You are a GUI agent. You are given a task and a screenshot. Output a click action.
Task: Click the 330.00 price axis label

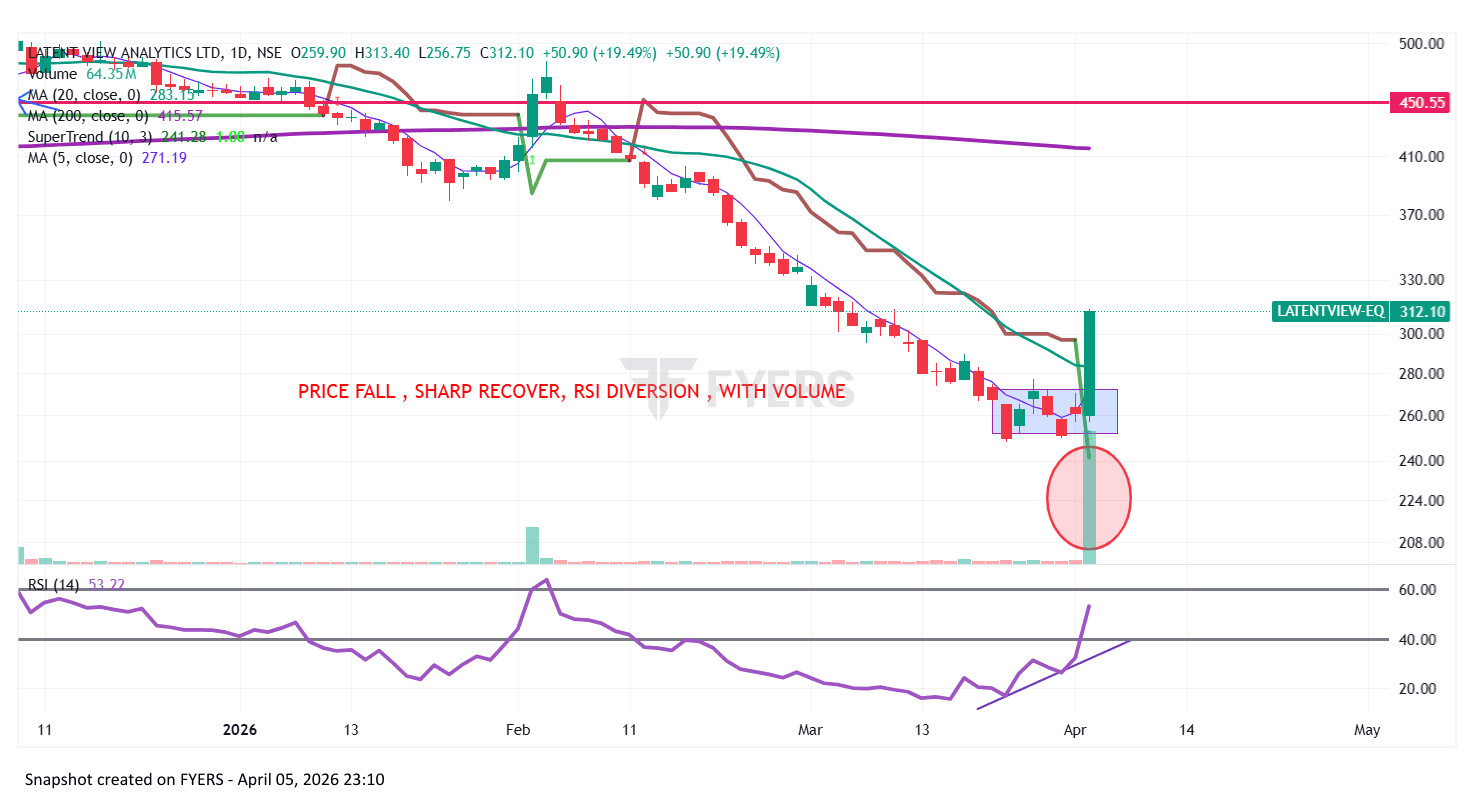pos(1422,280)
